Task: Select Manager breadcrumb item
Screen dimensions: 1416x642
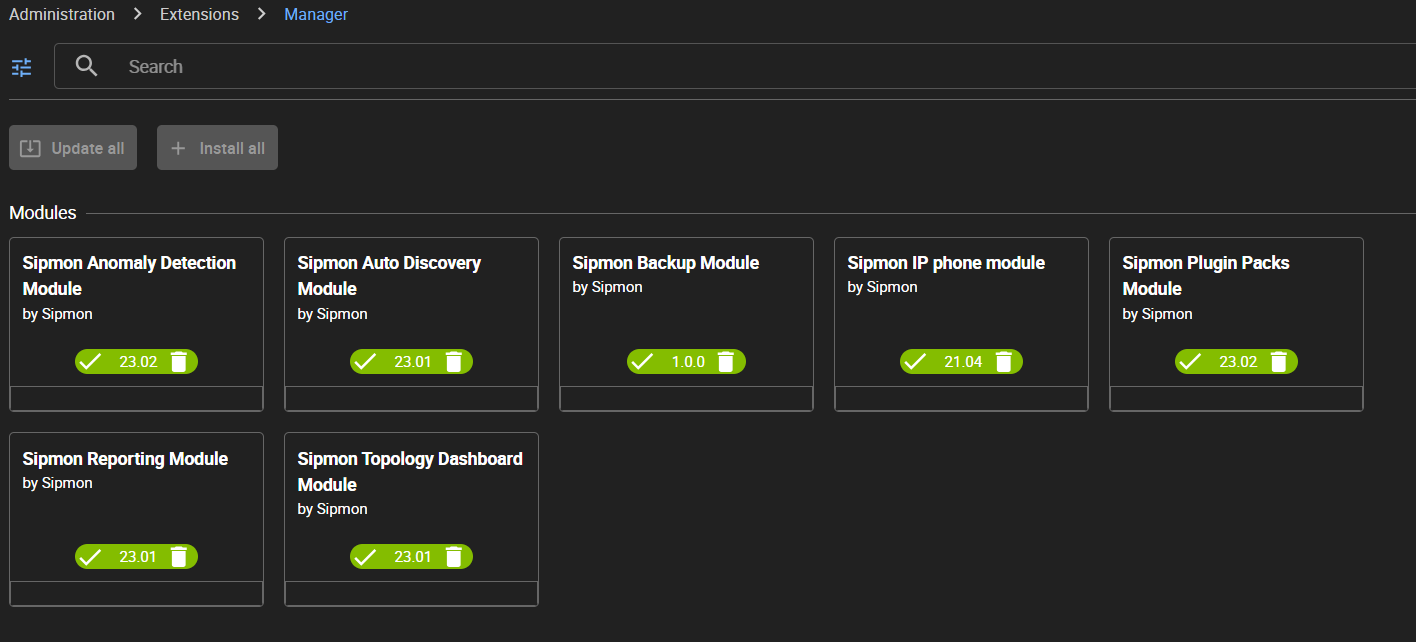Action: point(316,14)
